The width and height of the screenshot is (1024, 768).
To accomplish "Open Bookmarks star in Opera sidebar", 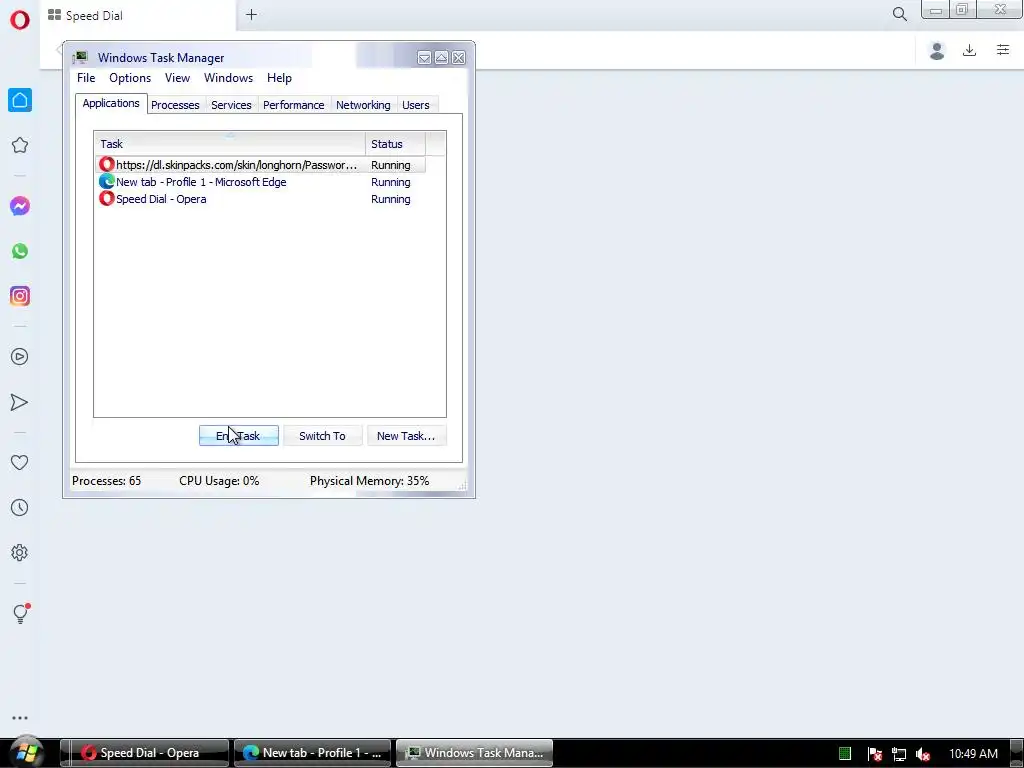I will [x=20, y=145].
